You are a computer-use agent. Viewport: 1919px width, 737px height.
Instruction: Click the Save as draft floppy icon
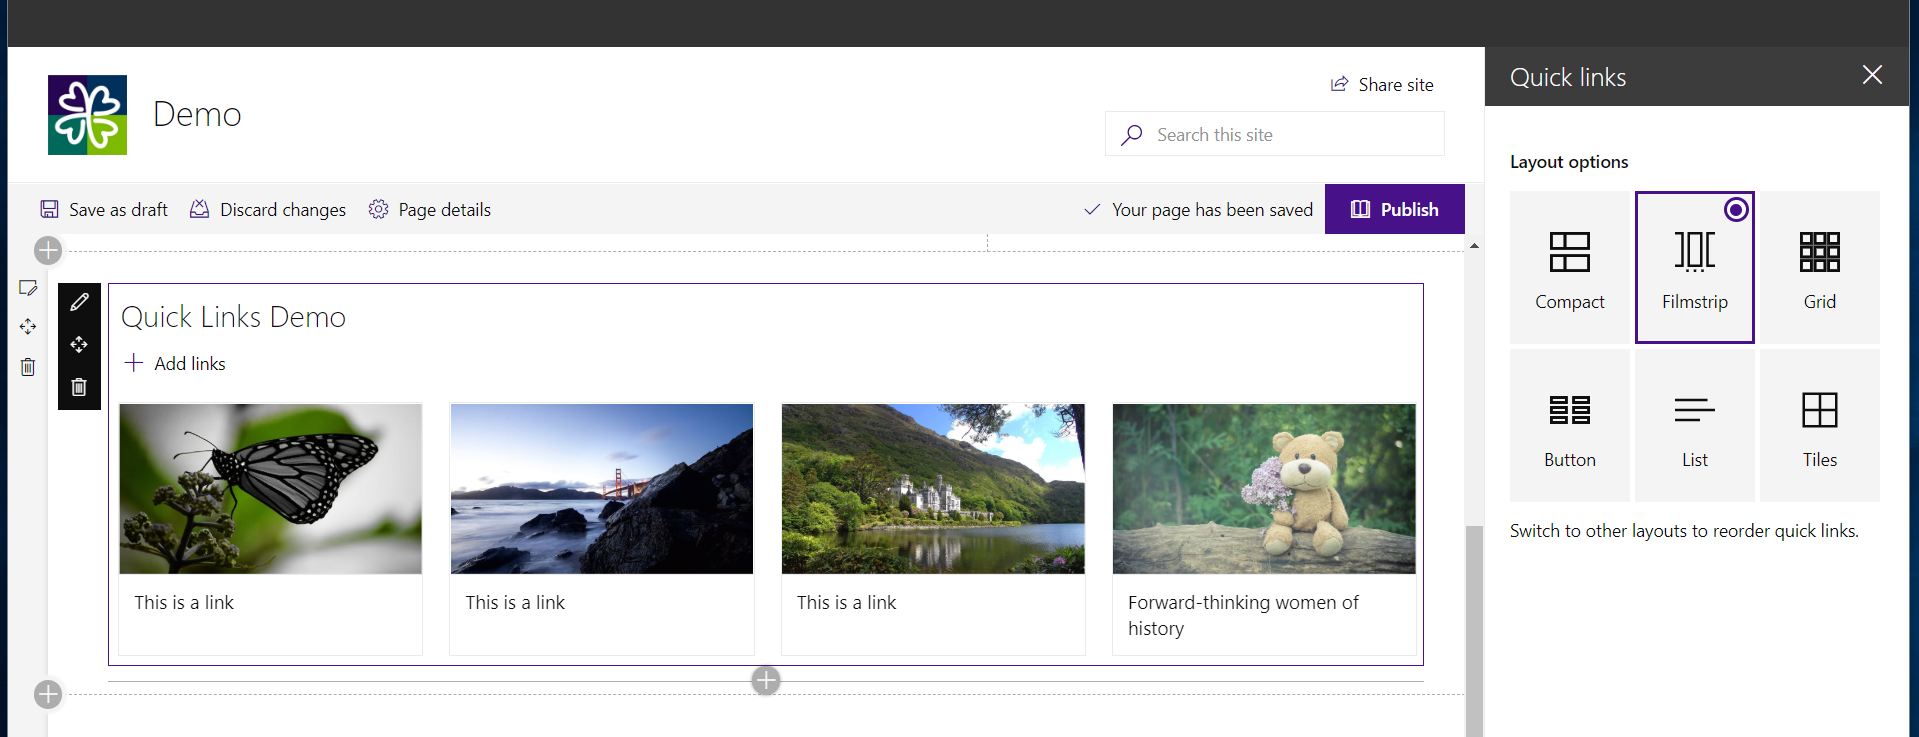coord(49,209)
